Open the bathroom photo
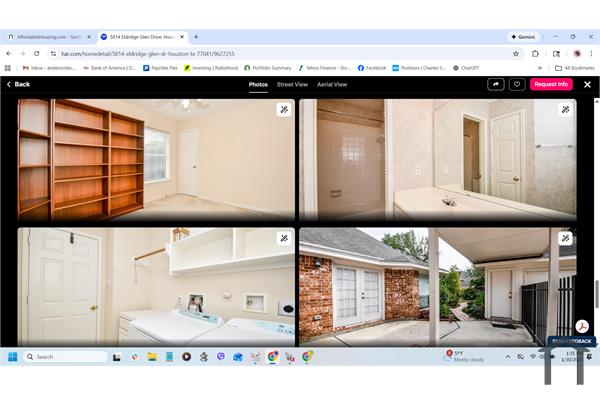 [438, 160]
